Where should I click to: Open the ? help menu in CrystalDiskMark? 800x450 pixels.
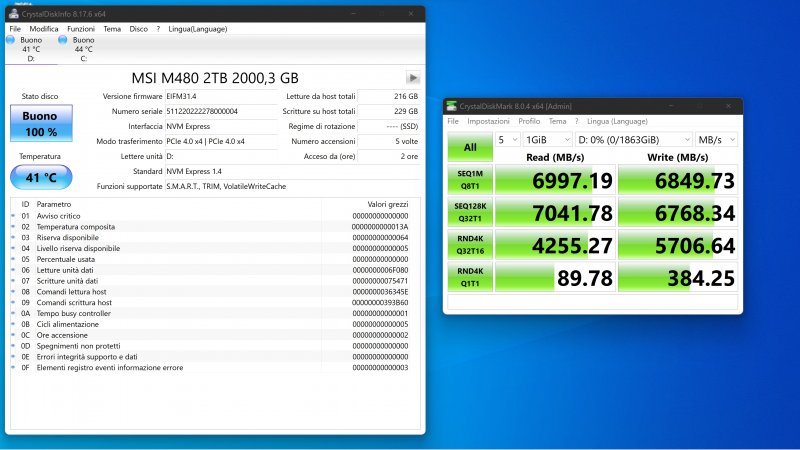[x=577, y=121]
